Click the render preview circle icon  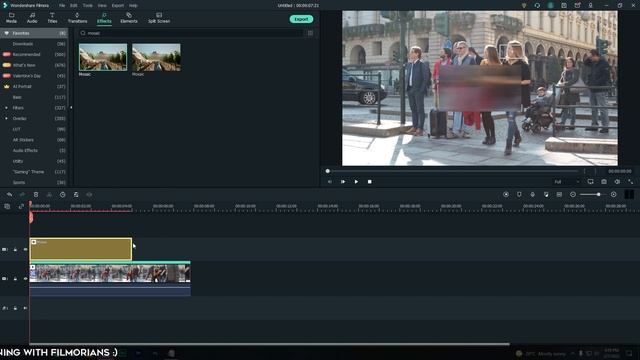(x=506, y=195)
